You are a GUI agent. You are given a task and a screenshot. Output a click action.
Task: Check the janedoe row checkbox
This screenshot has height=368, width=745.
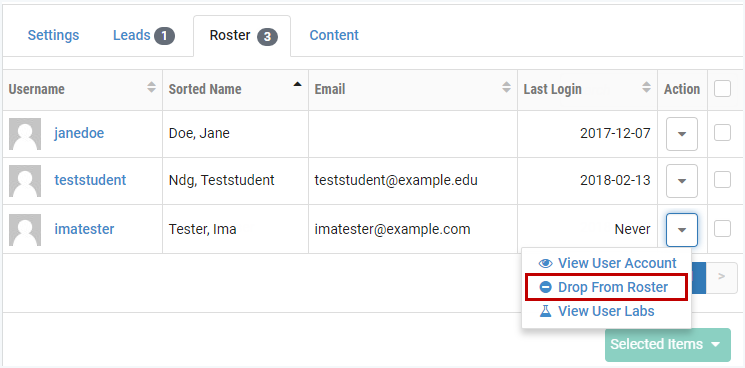(x=722, y=133)
